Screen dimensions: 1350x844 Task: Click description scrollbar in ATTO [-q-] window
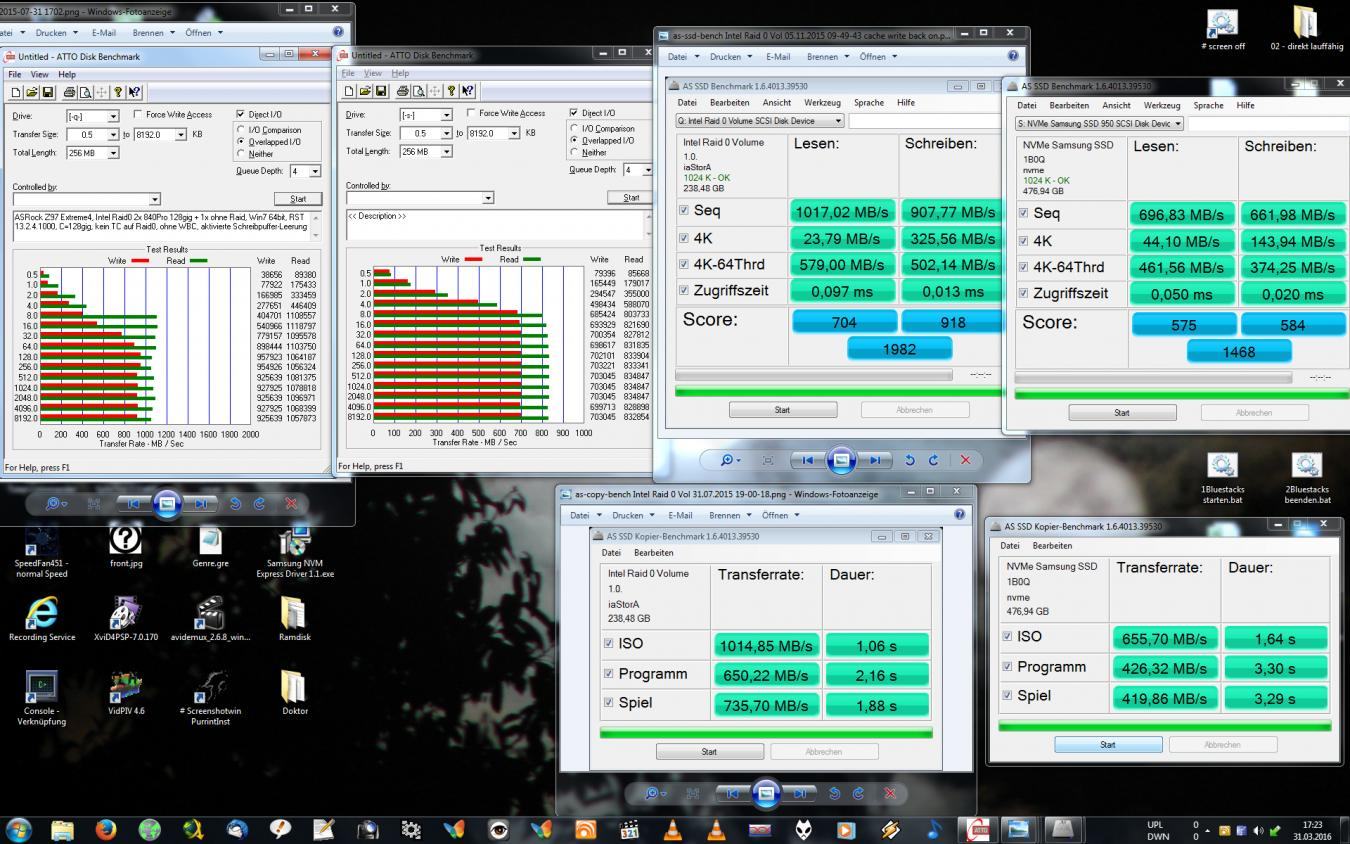[317, 225]
